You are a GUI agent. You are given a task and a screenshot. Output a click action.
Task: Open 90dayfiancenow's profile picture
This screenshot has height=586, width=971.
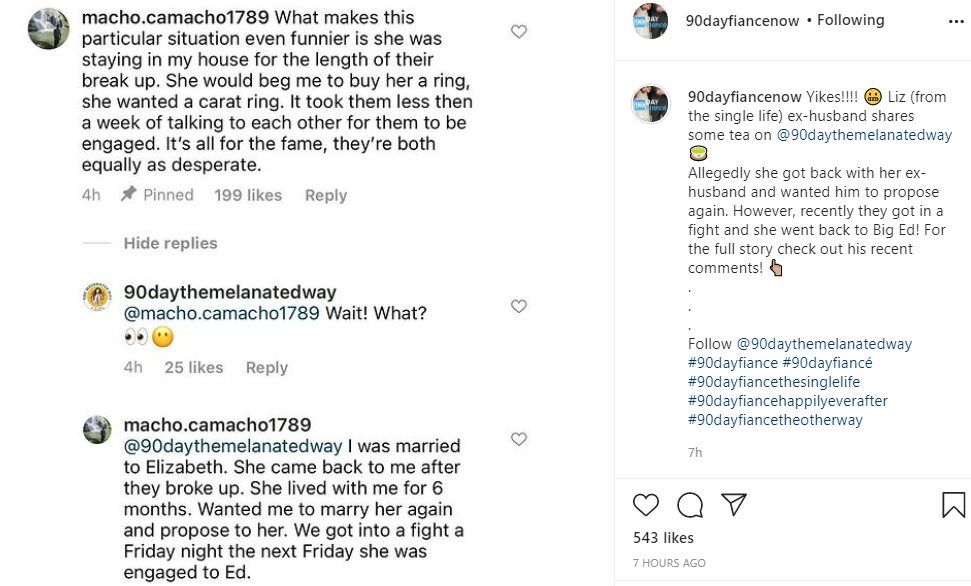651,20
